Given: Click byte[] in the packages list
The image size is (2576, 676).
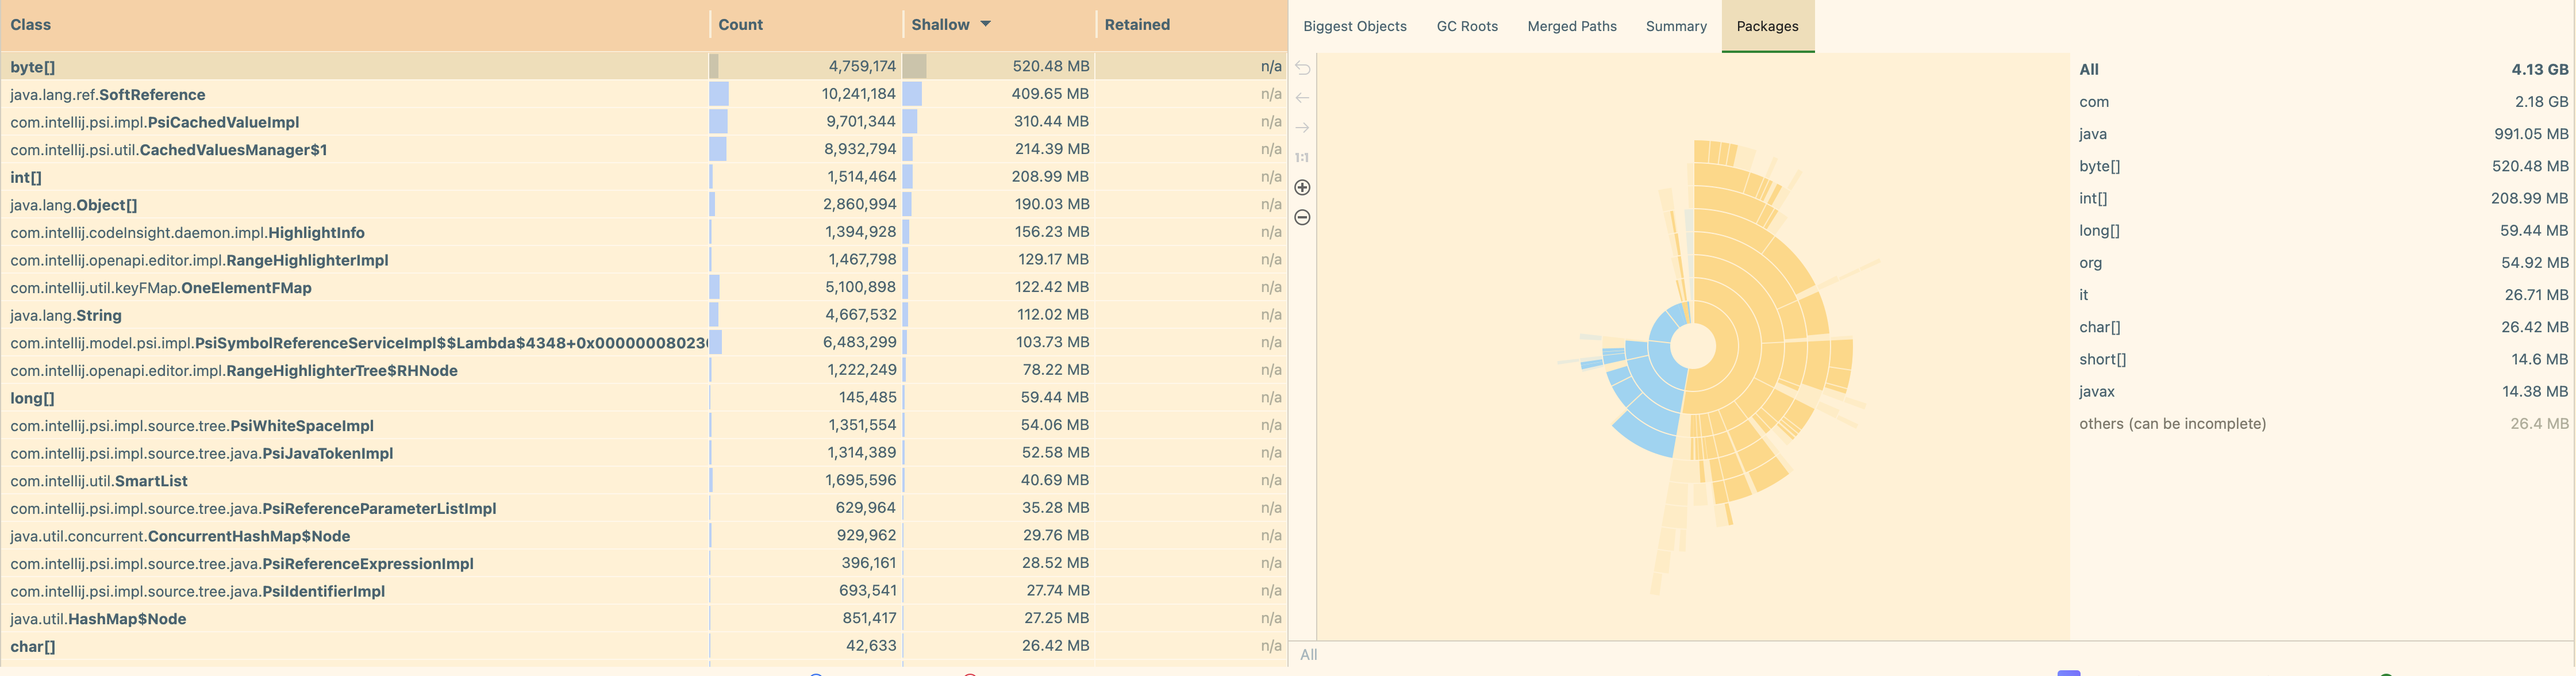Looking at the screenshot, I should click(2323, 166).
